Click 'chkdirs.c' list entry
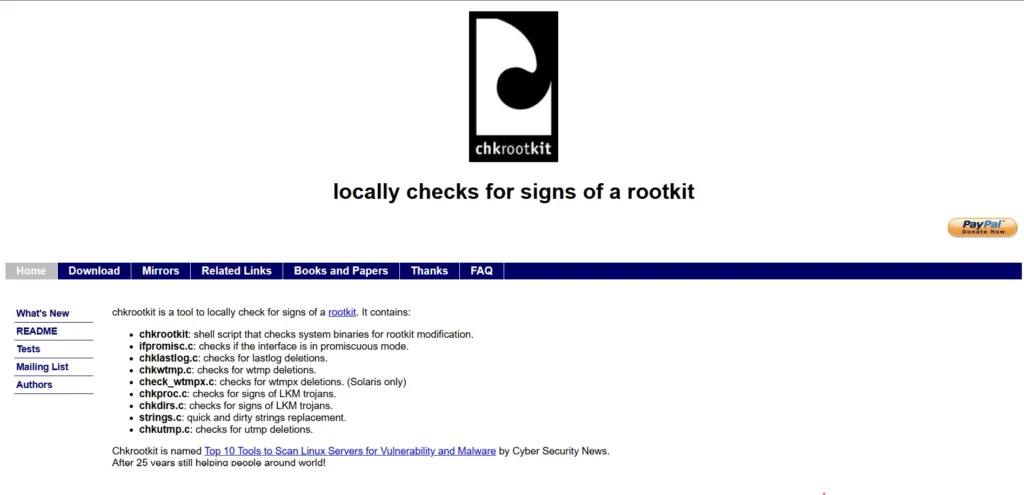This screenshot has height=495, width=1024. pyautogui.click(x=236, y=406)
